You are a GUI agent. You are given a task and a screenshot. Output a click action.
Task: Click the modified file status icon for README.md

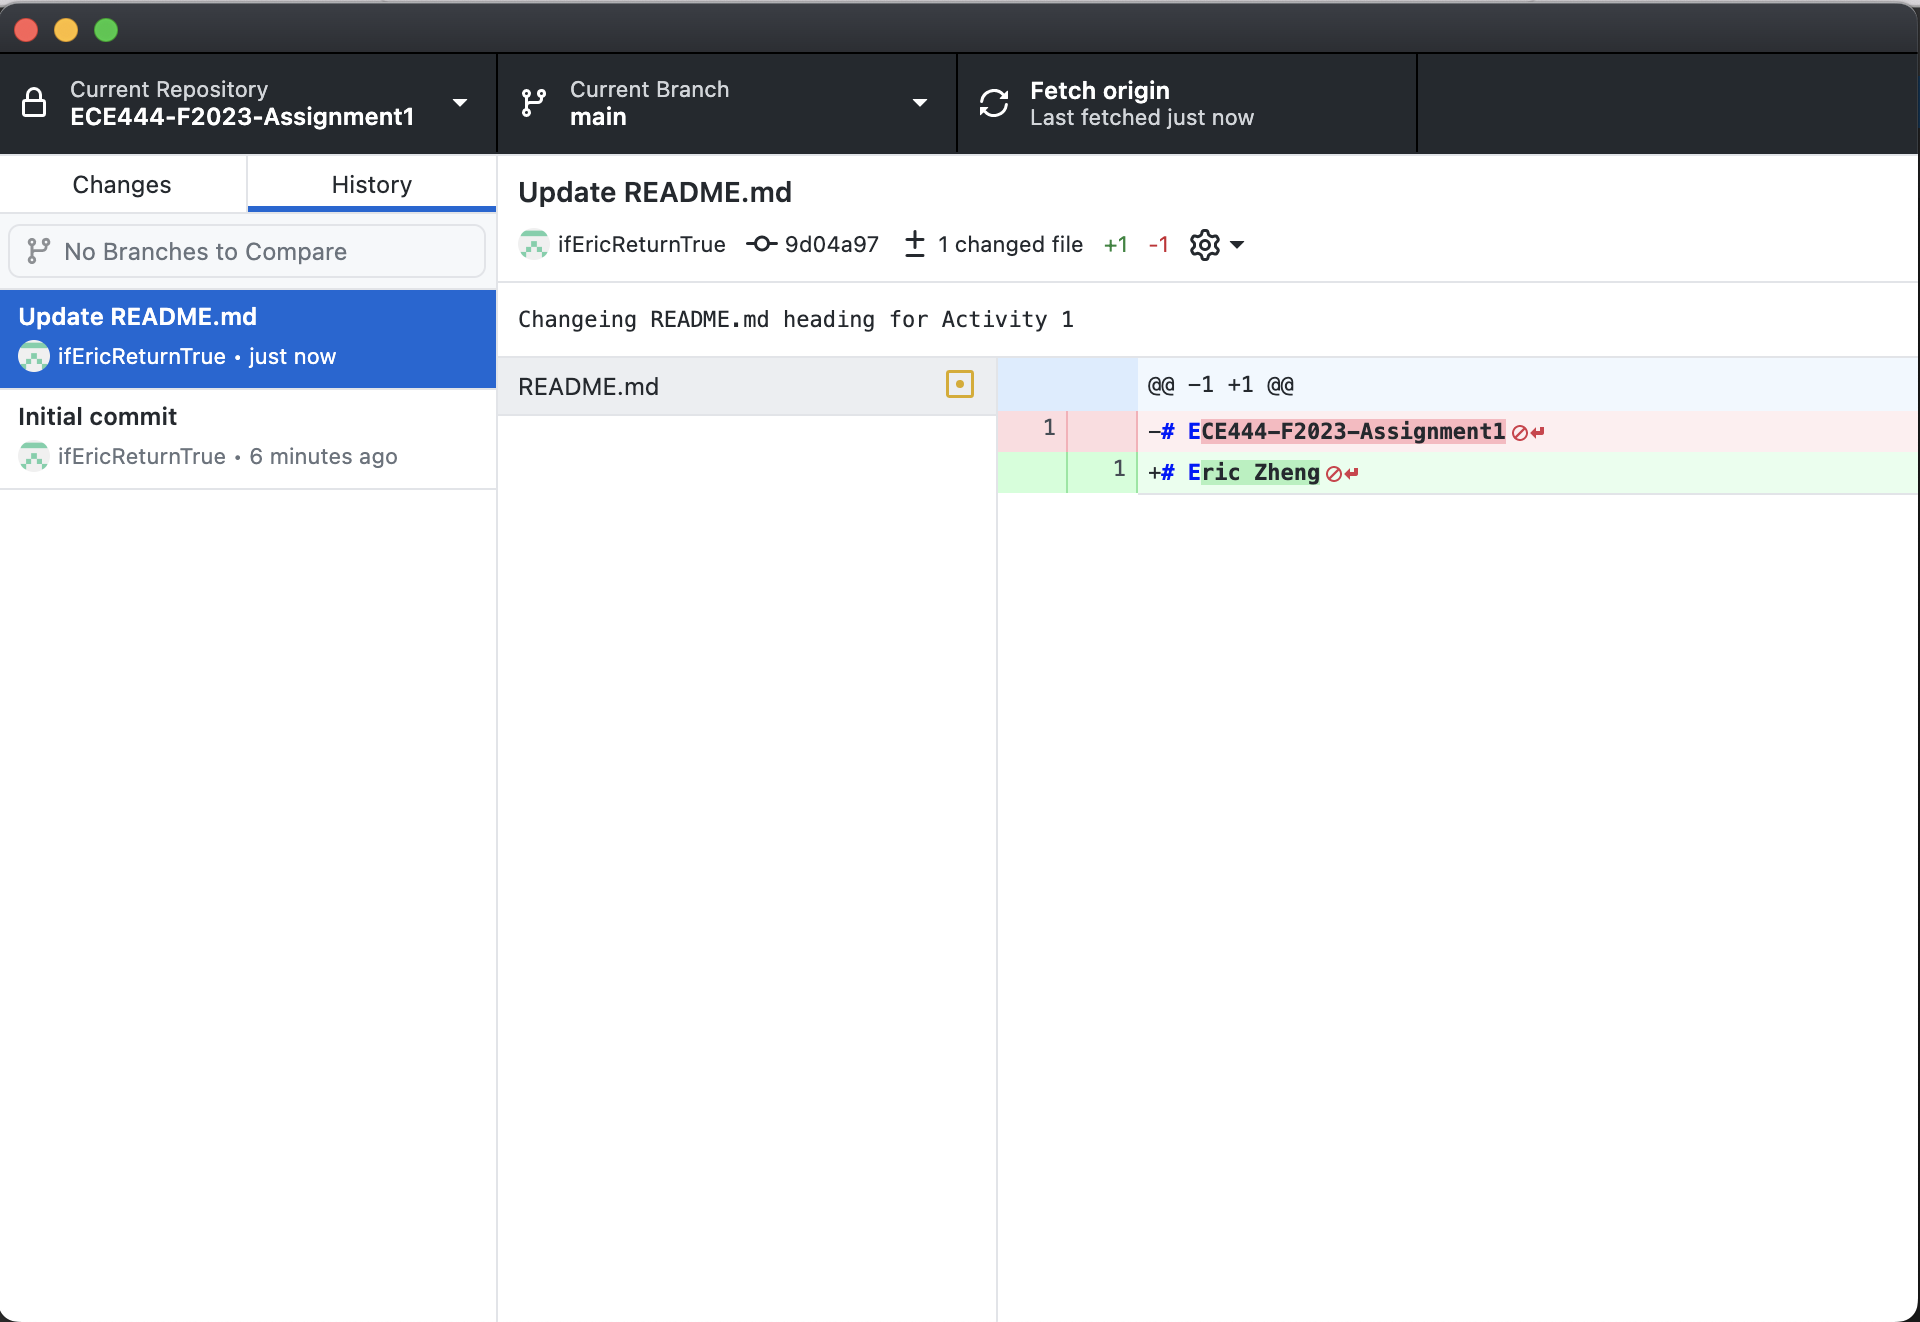coord(959,385)
